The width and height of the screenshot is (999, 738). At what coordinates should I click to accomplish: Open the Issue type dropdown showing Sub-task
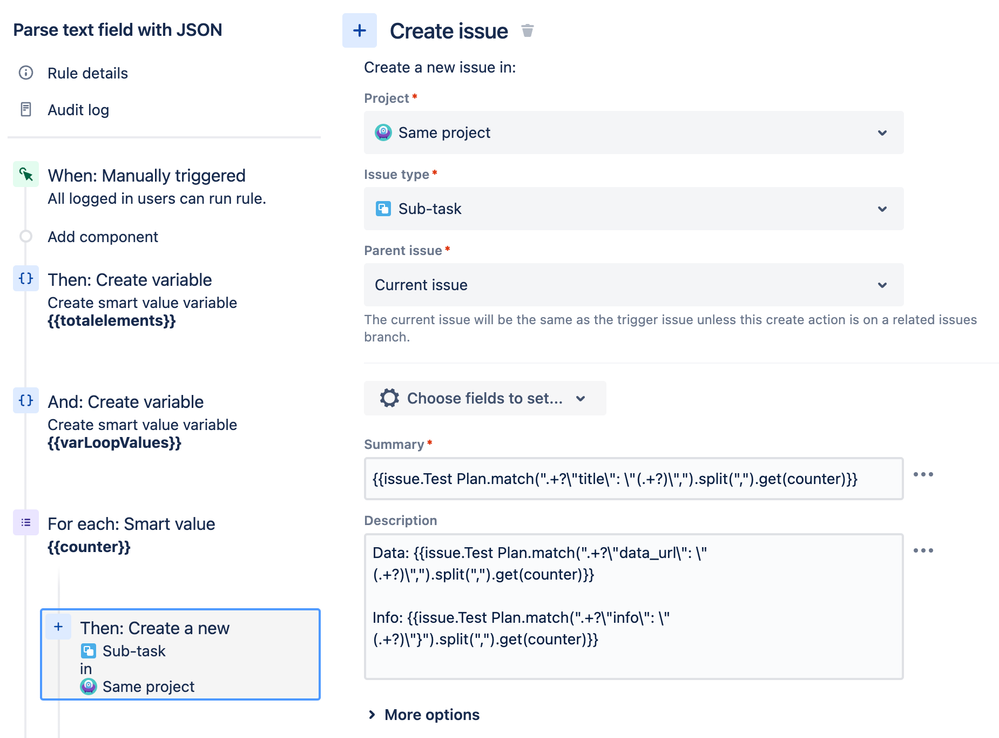coord(633,209)
